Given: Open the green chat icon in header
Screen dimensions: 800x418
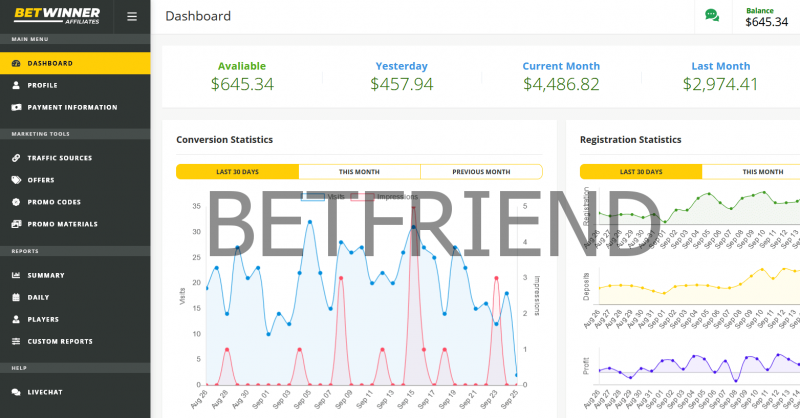Looking at the screenshot, I should pos(712,15).
